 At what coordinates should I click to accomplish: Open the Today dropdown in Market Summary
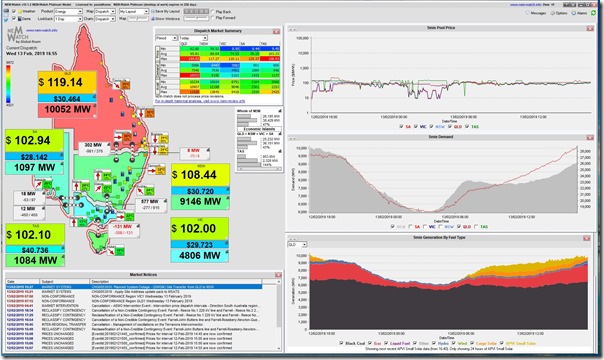(x=193, y=38)
